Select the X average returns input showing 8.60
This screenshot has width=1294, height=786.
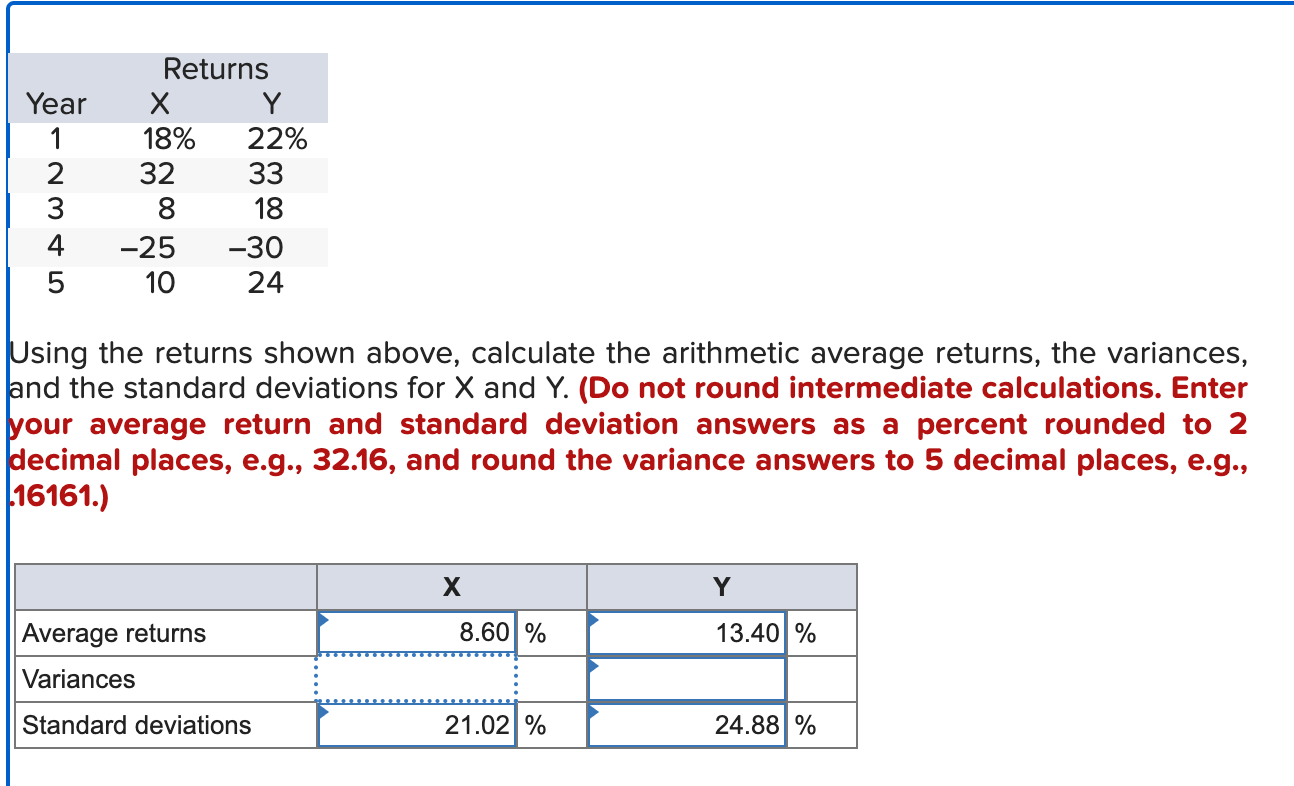click(x=416, y=632)
